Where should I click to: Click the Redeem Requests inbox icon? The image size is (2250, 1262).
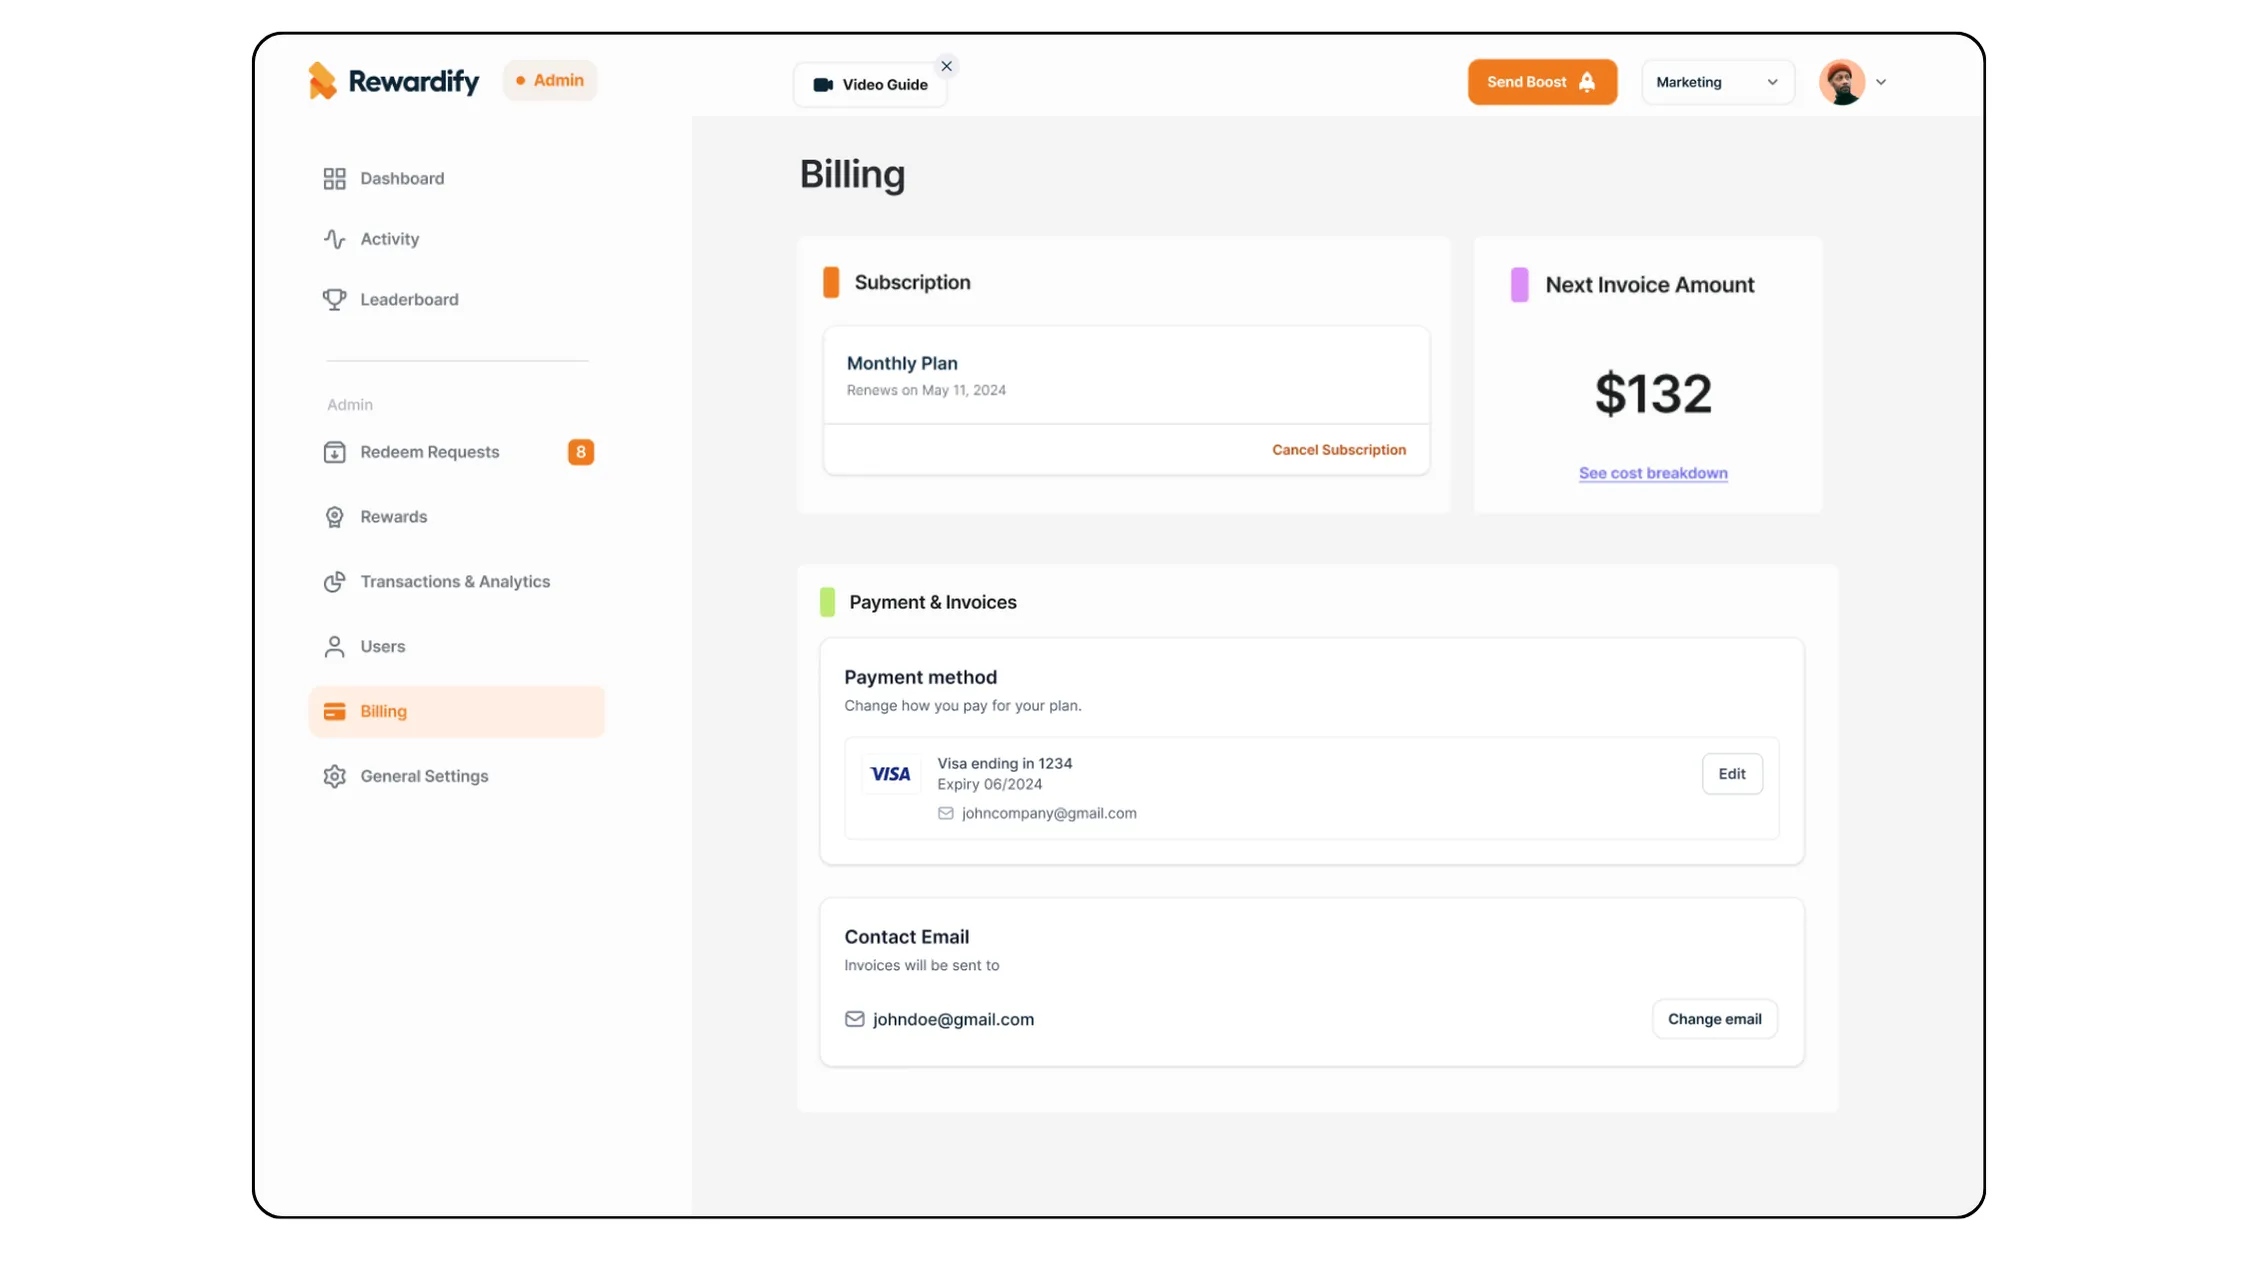click(x=334, y=452)
